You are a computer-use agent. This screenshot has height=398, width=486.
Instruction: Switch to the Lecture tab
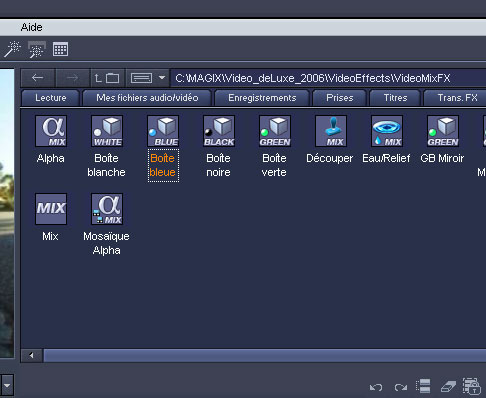(x=51, y=98)
